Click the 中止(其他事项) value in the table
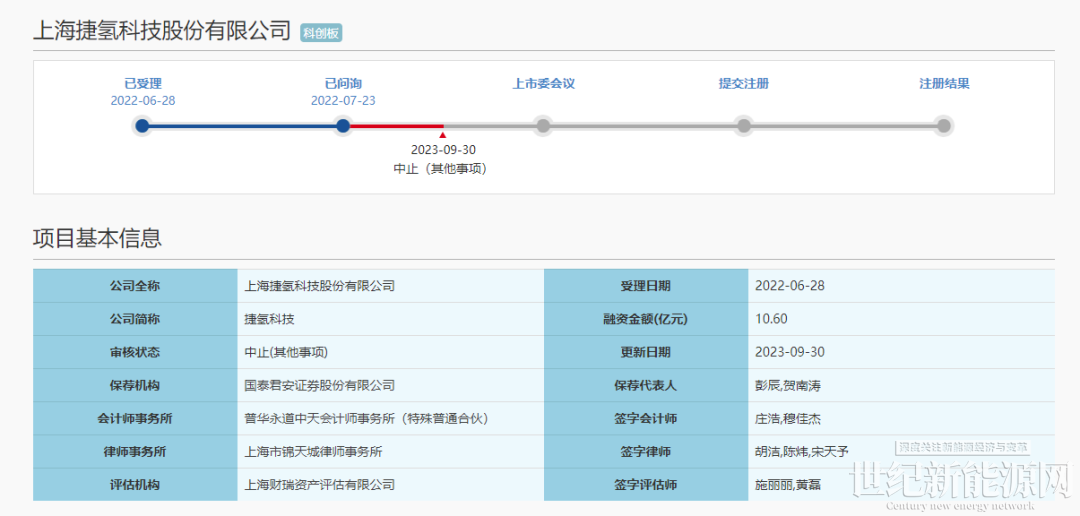 tap(286, 352)
